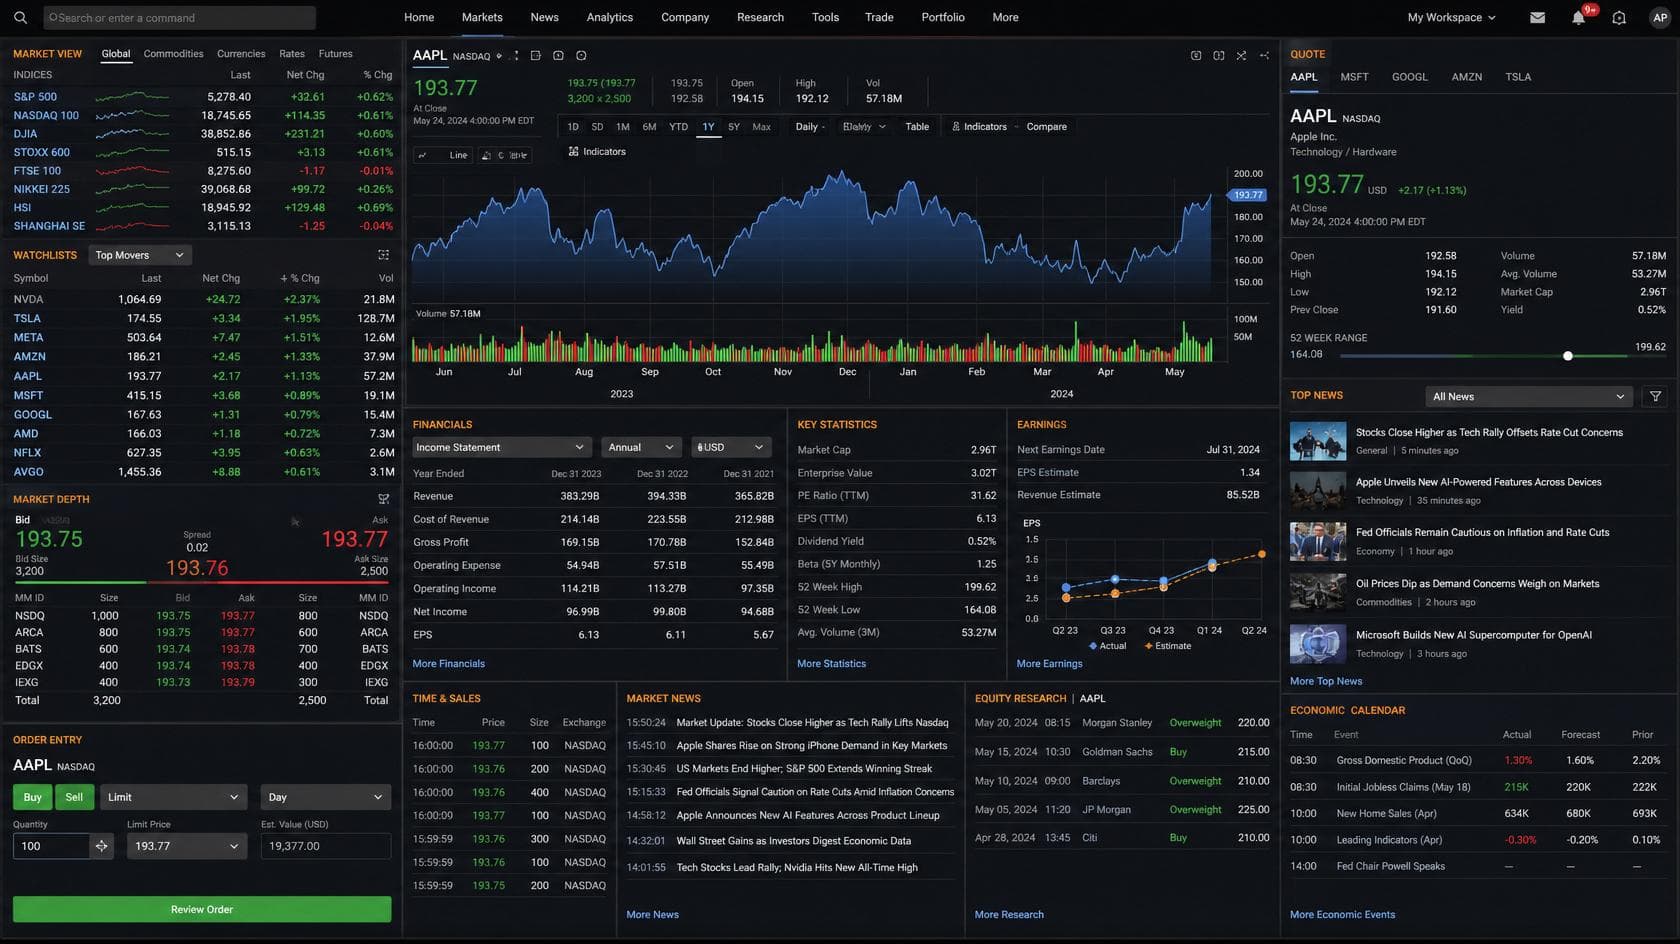Open More Earnings link
Viewport: 1680px width, 944px height.
pos(1049,664)
